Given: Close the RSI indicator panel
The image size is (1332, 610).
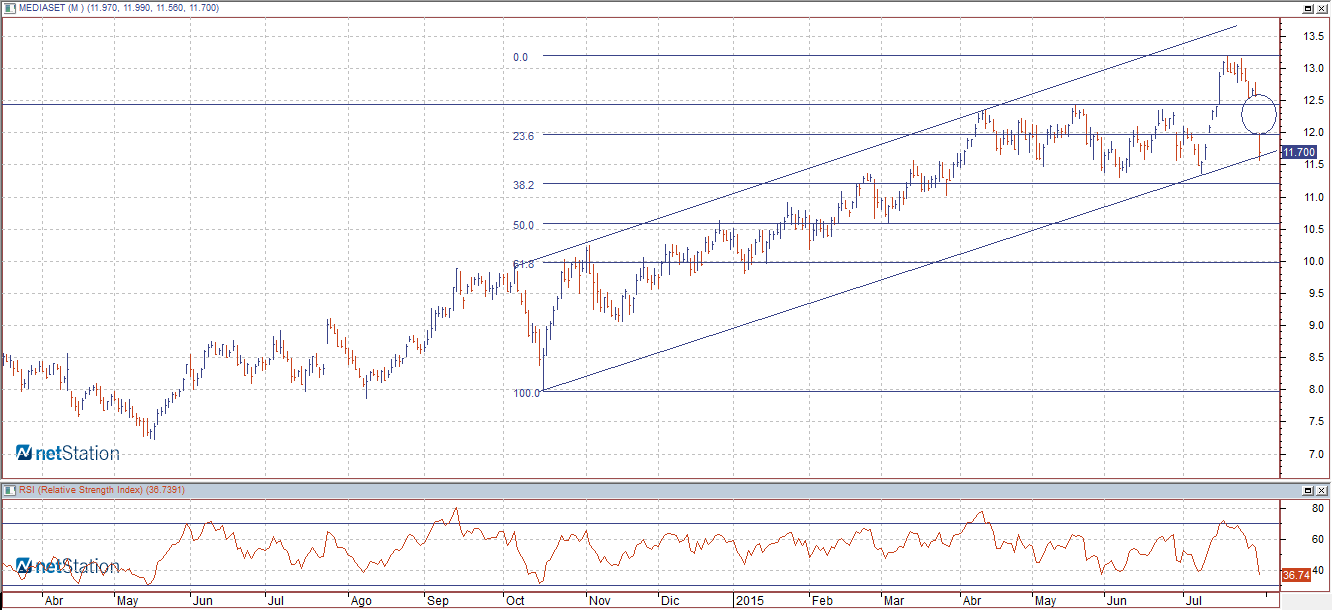Looking at the screenshot, I should pyautogui.click(x=1322, y=490).
